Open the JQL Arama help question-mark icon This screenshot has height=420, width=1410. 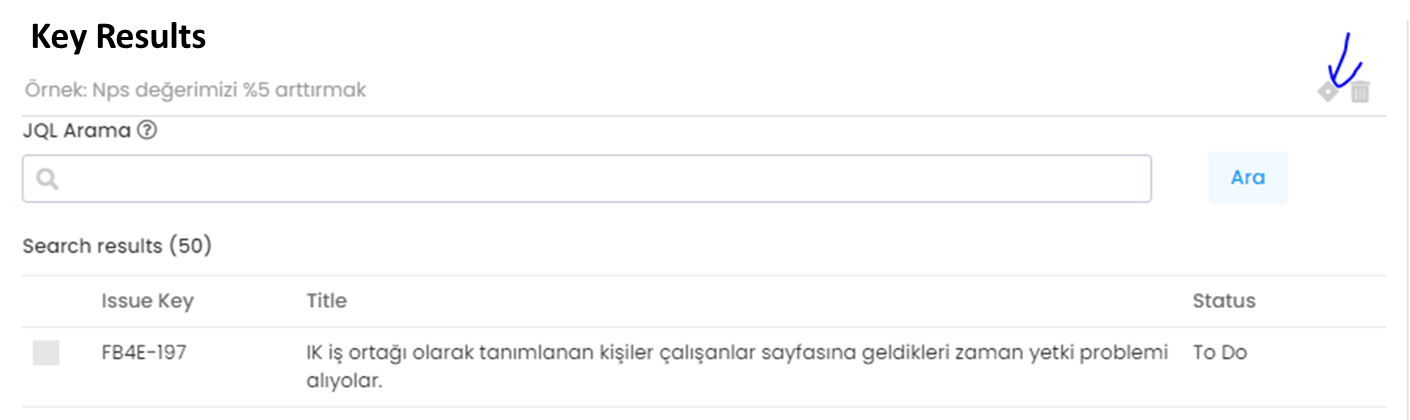click(x=147, y=130)
